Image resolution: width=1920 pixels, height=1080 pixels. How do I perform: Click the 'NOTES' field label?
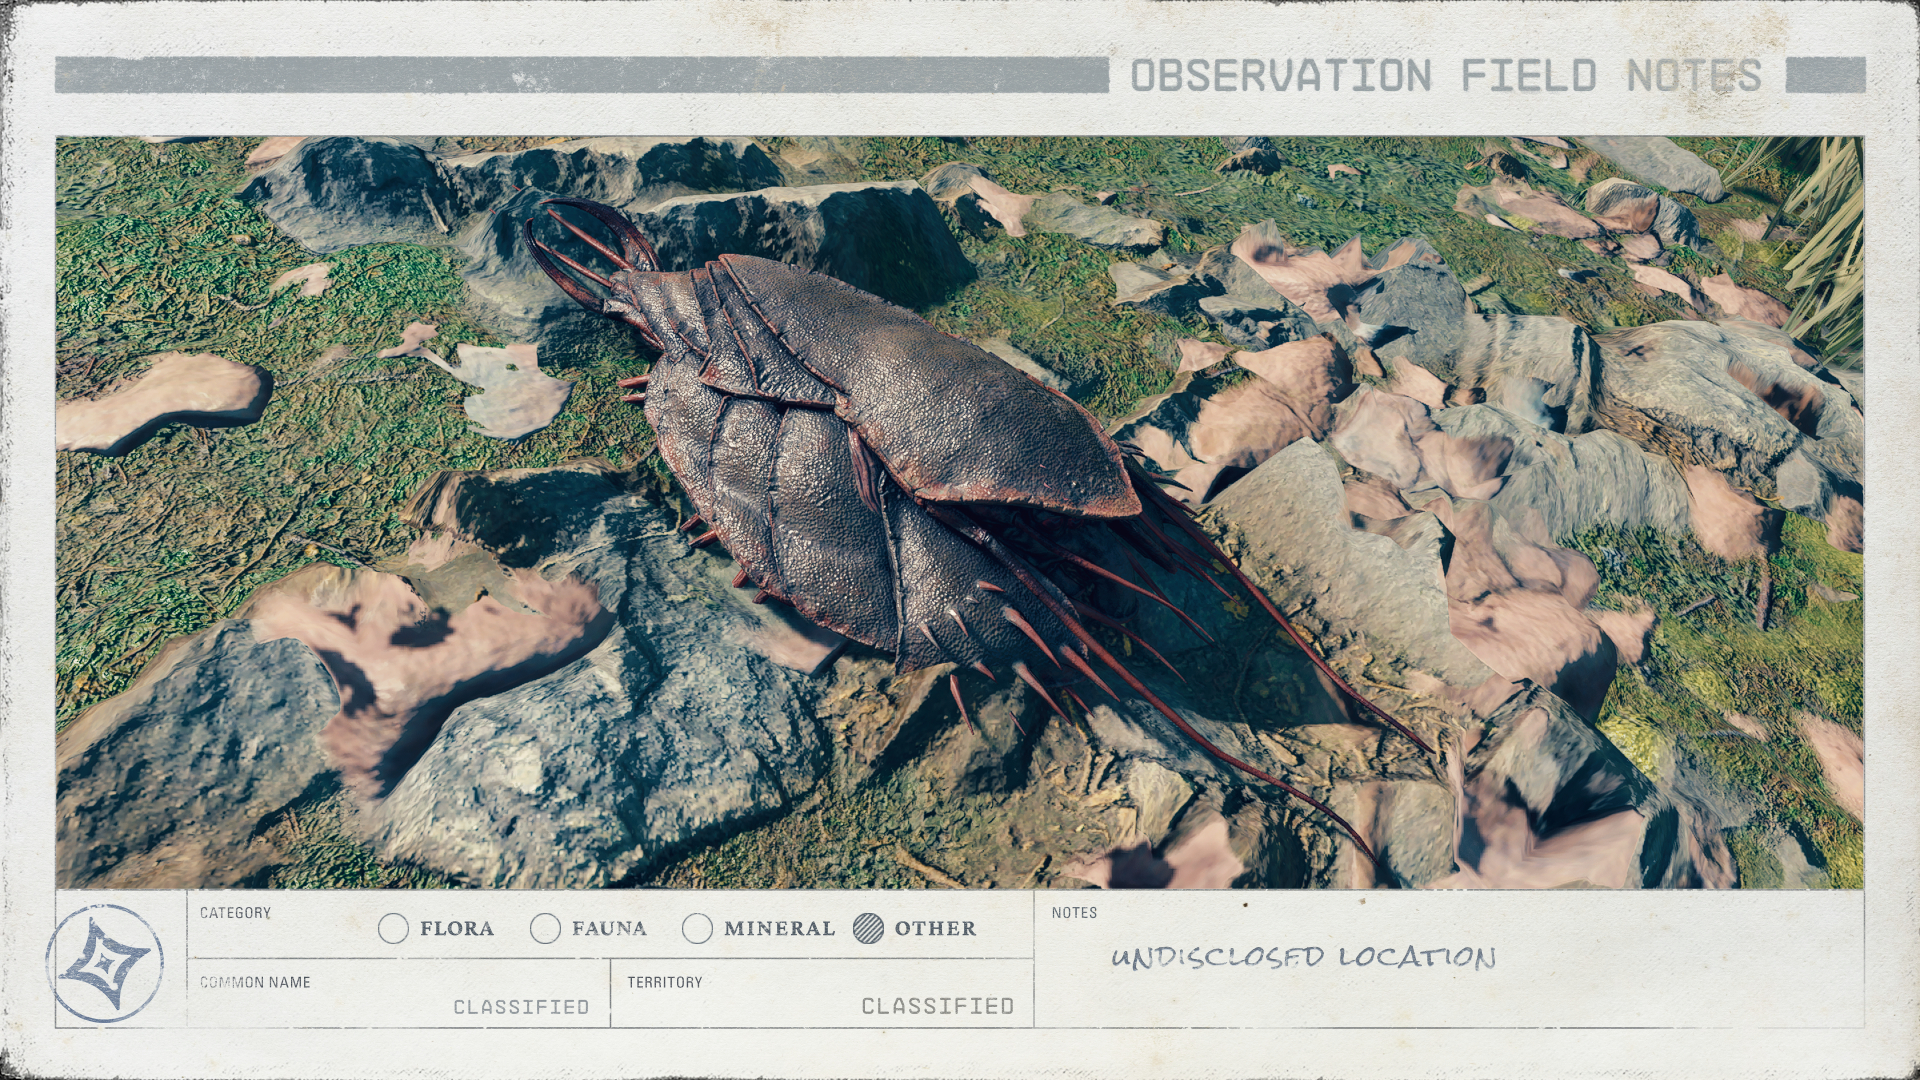click(x=1074, y=913)
